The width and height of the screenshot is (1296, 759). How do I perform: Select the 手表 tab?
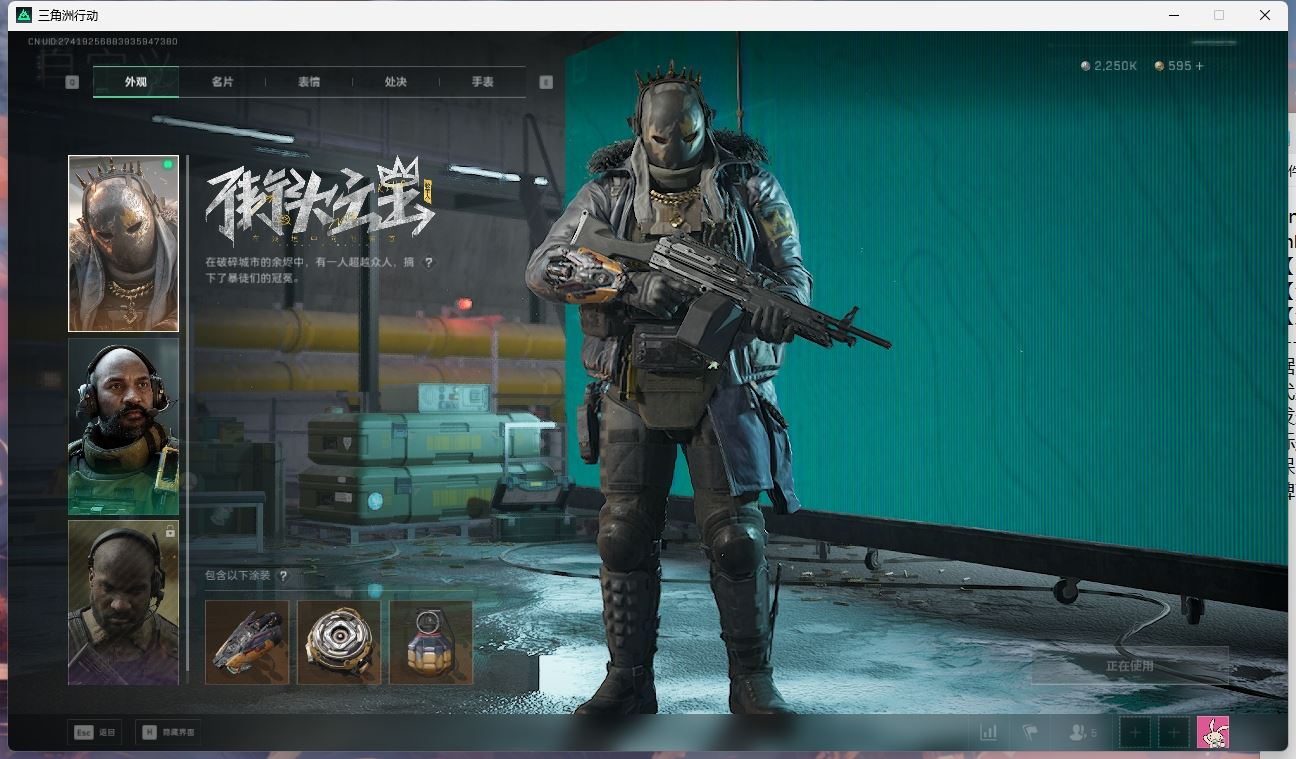483,82
